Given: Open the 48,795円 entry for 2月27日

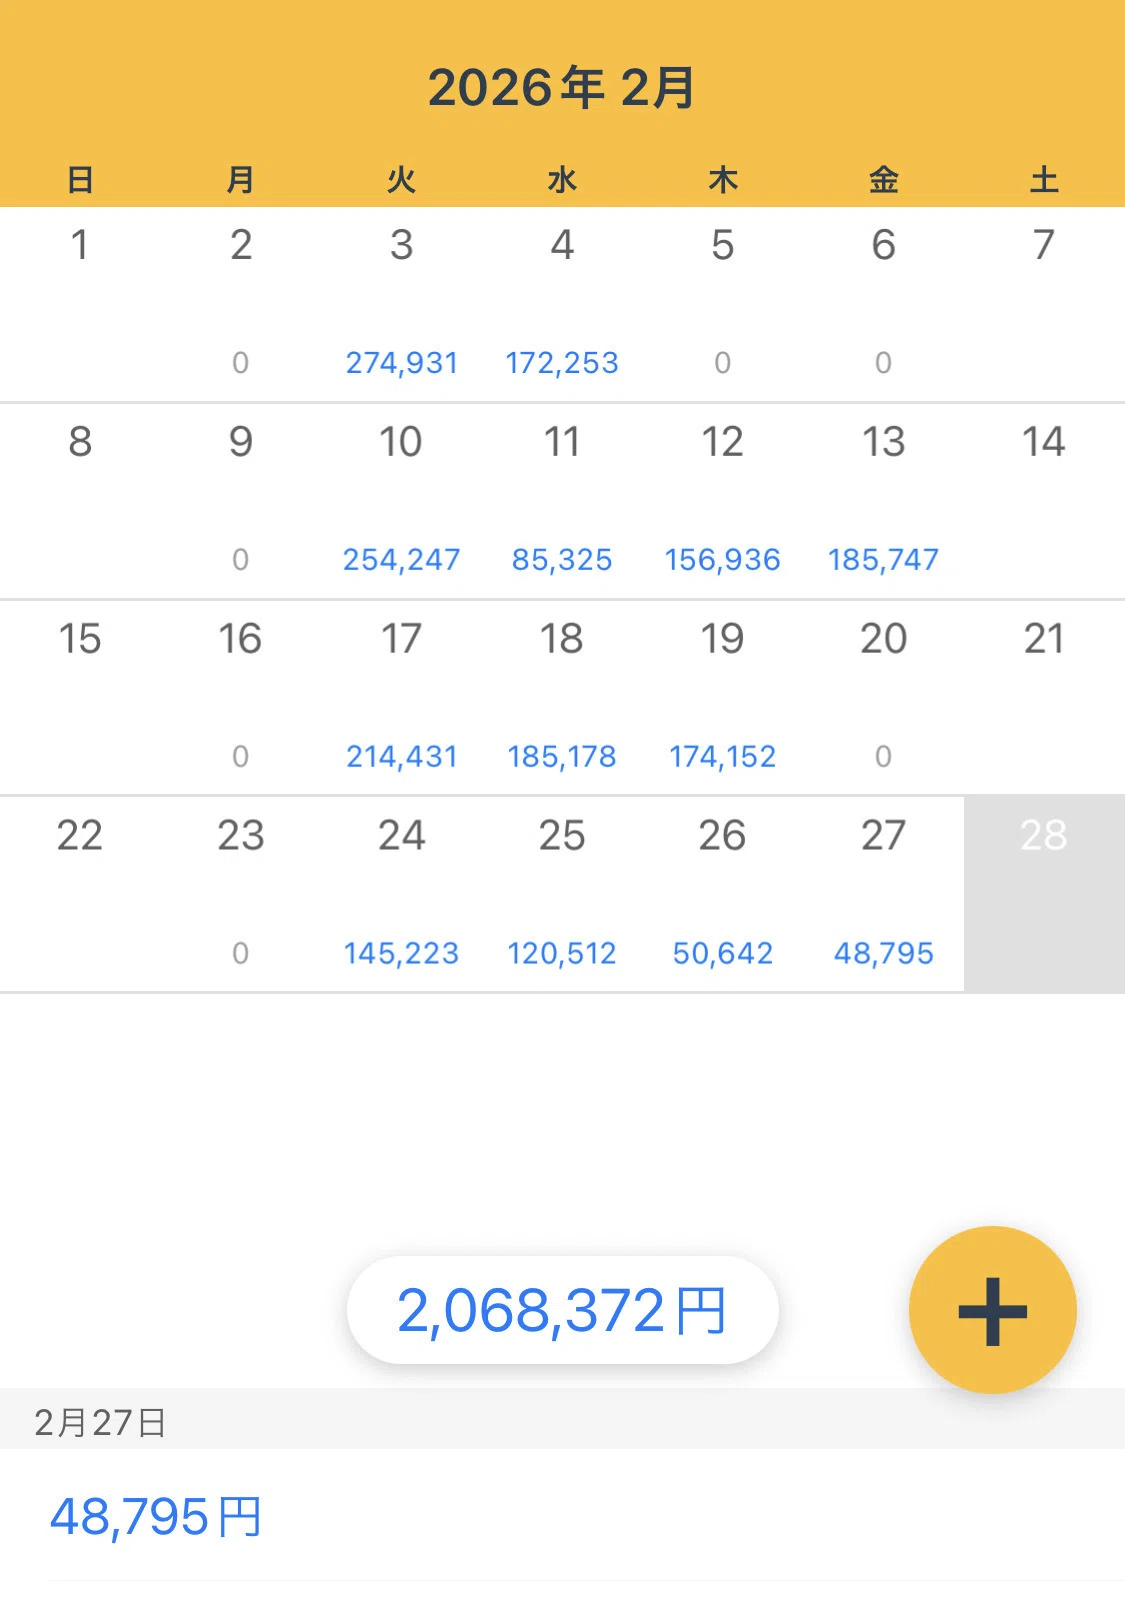Looking at the screenshot, I should click(562, 1515).
